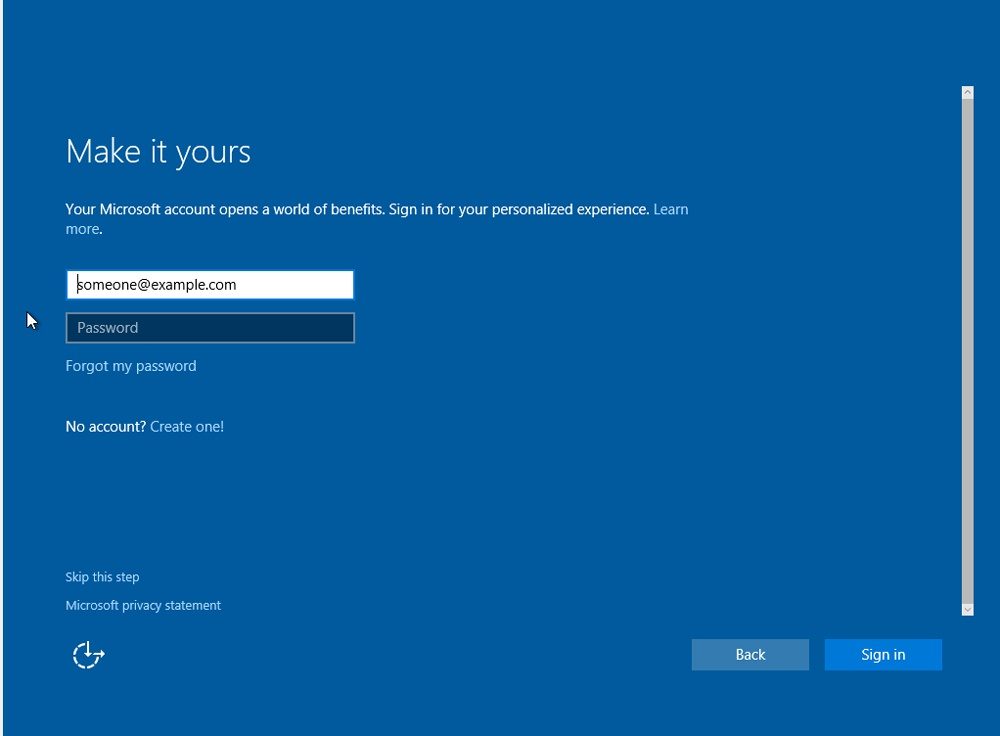The height and width of the screenshot is (736, 1000).
Task: Click the scrollbar down arrow
Action: (x=967, y=610)
